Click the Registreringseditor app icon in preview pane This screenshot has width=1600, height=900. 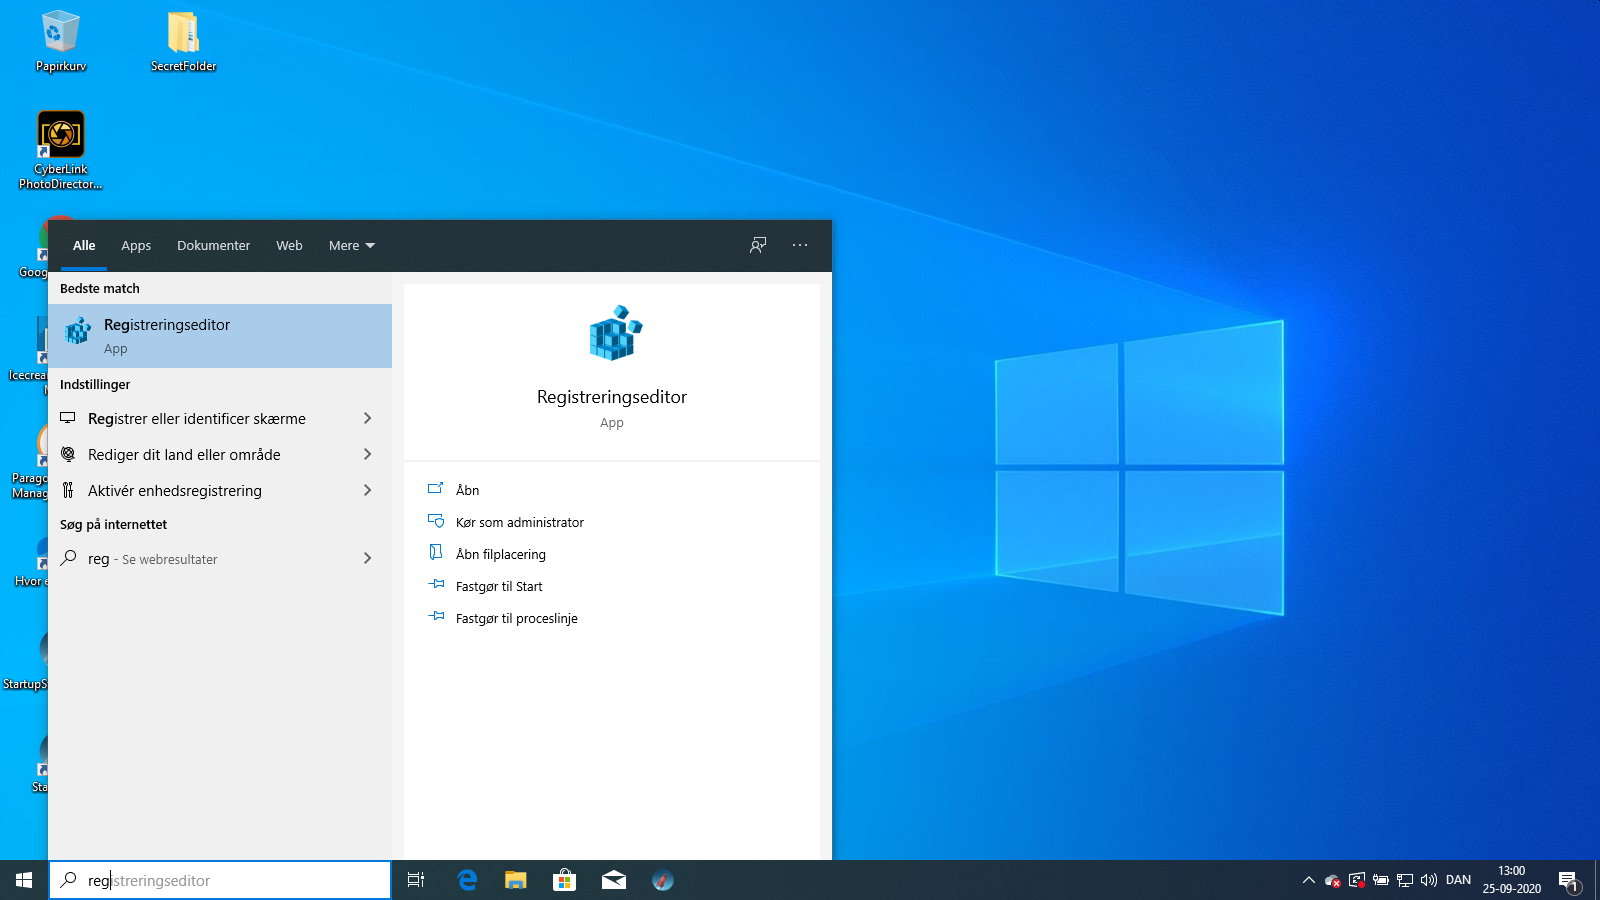(611, 334)
